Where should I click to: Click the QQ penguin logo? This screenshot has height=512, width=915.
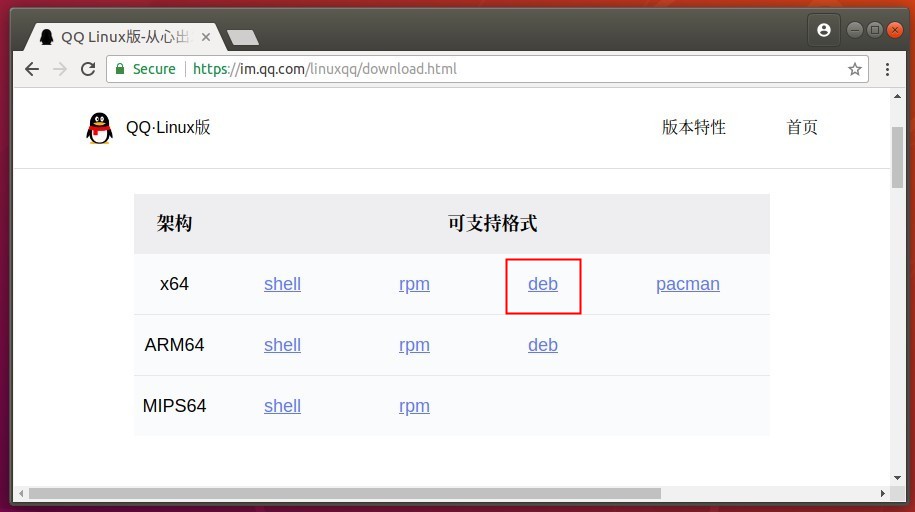point(99,128)
